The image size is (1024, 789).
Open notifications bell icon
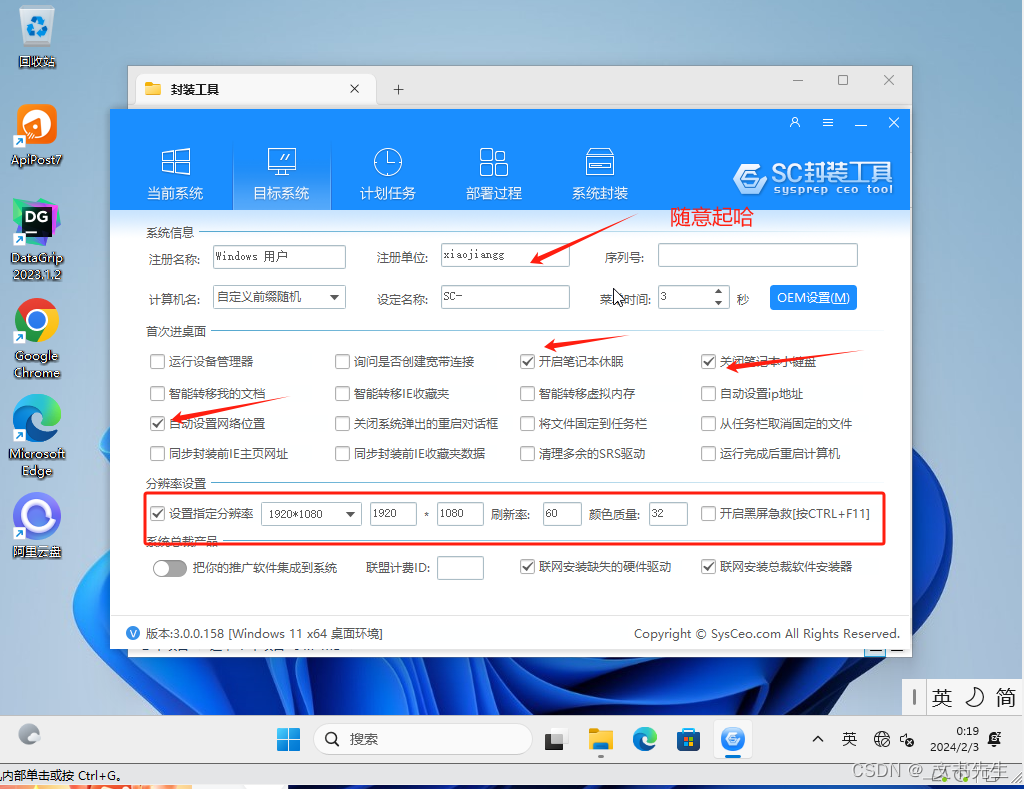[995, 739]
